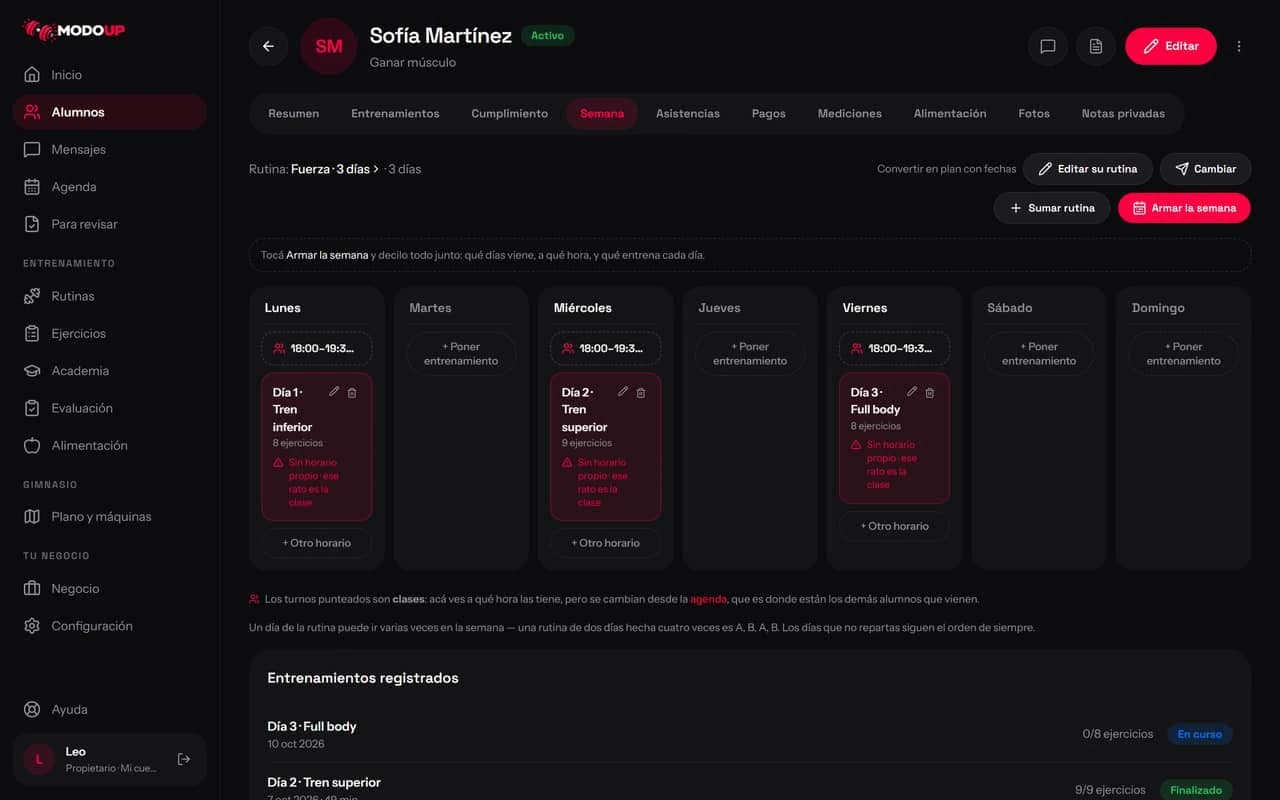Open Ayuda in the sidebar
The width and height of the screenshot is (1280, 800).
(110, 710)
